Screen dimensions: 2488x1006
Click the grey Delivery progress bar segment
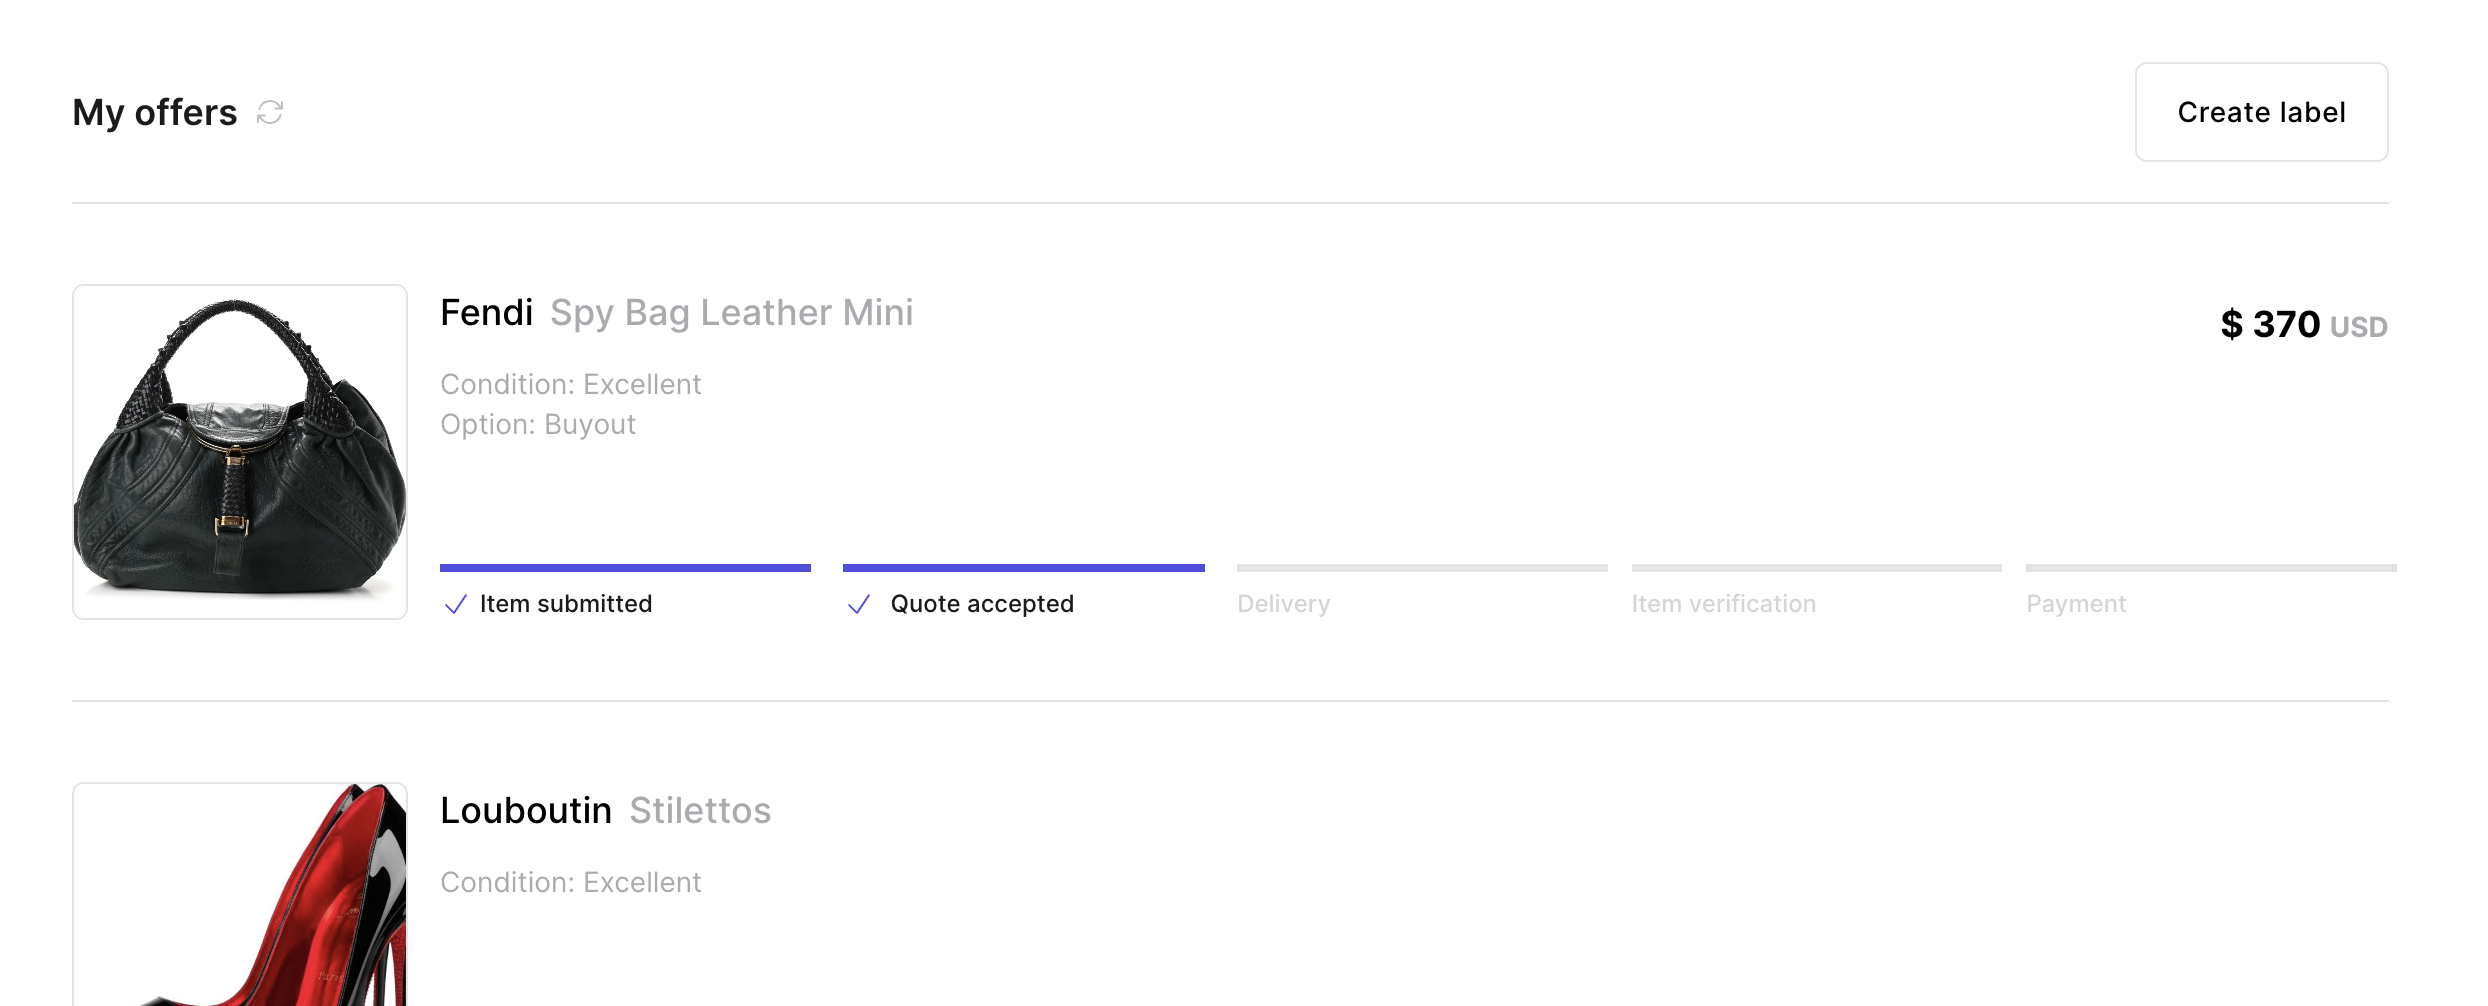tap(1422, 568)
